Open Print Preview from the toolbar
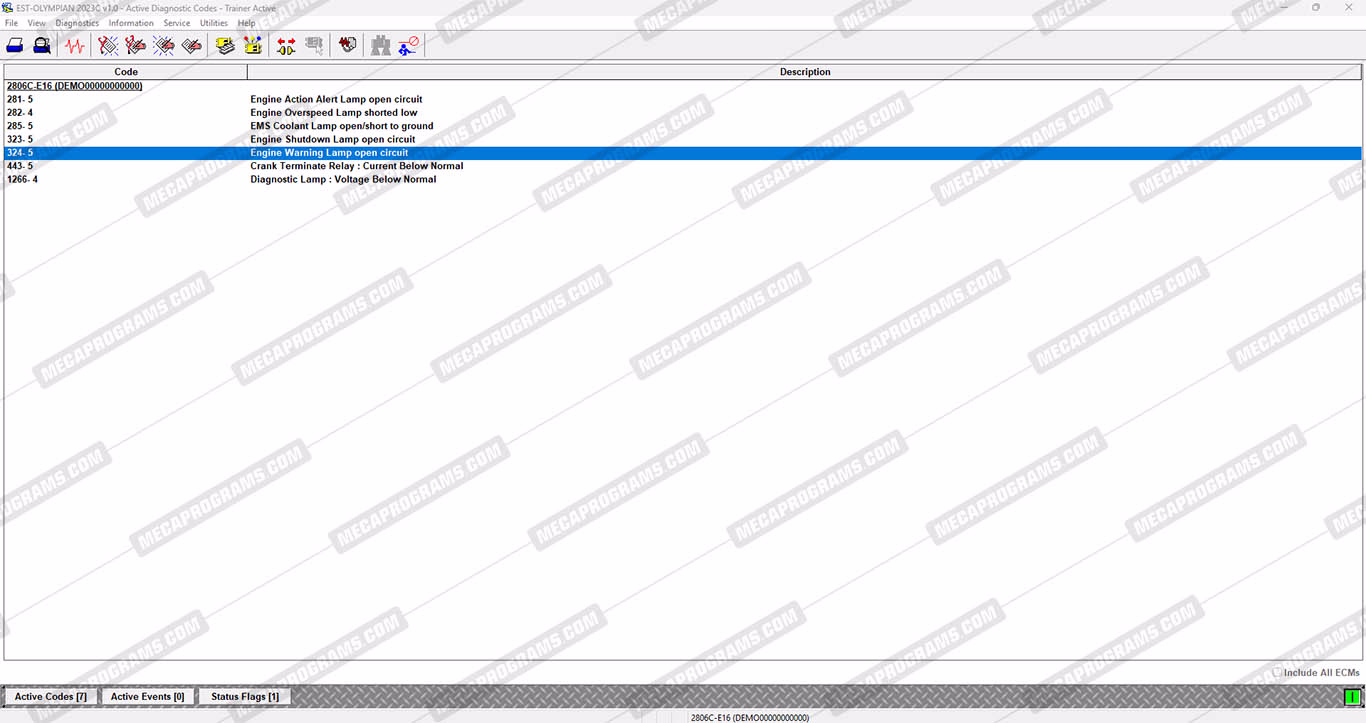Image resolution: width=1366 pixels, height=723 pixels. click(42, 45)
